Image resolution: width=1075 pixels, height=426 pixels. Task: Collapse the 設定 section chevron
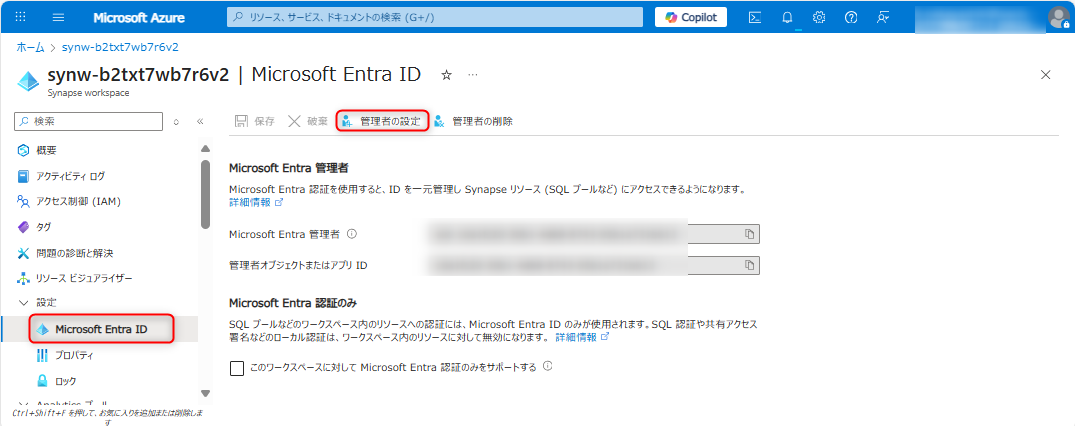tap(23, 303)
